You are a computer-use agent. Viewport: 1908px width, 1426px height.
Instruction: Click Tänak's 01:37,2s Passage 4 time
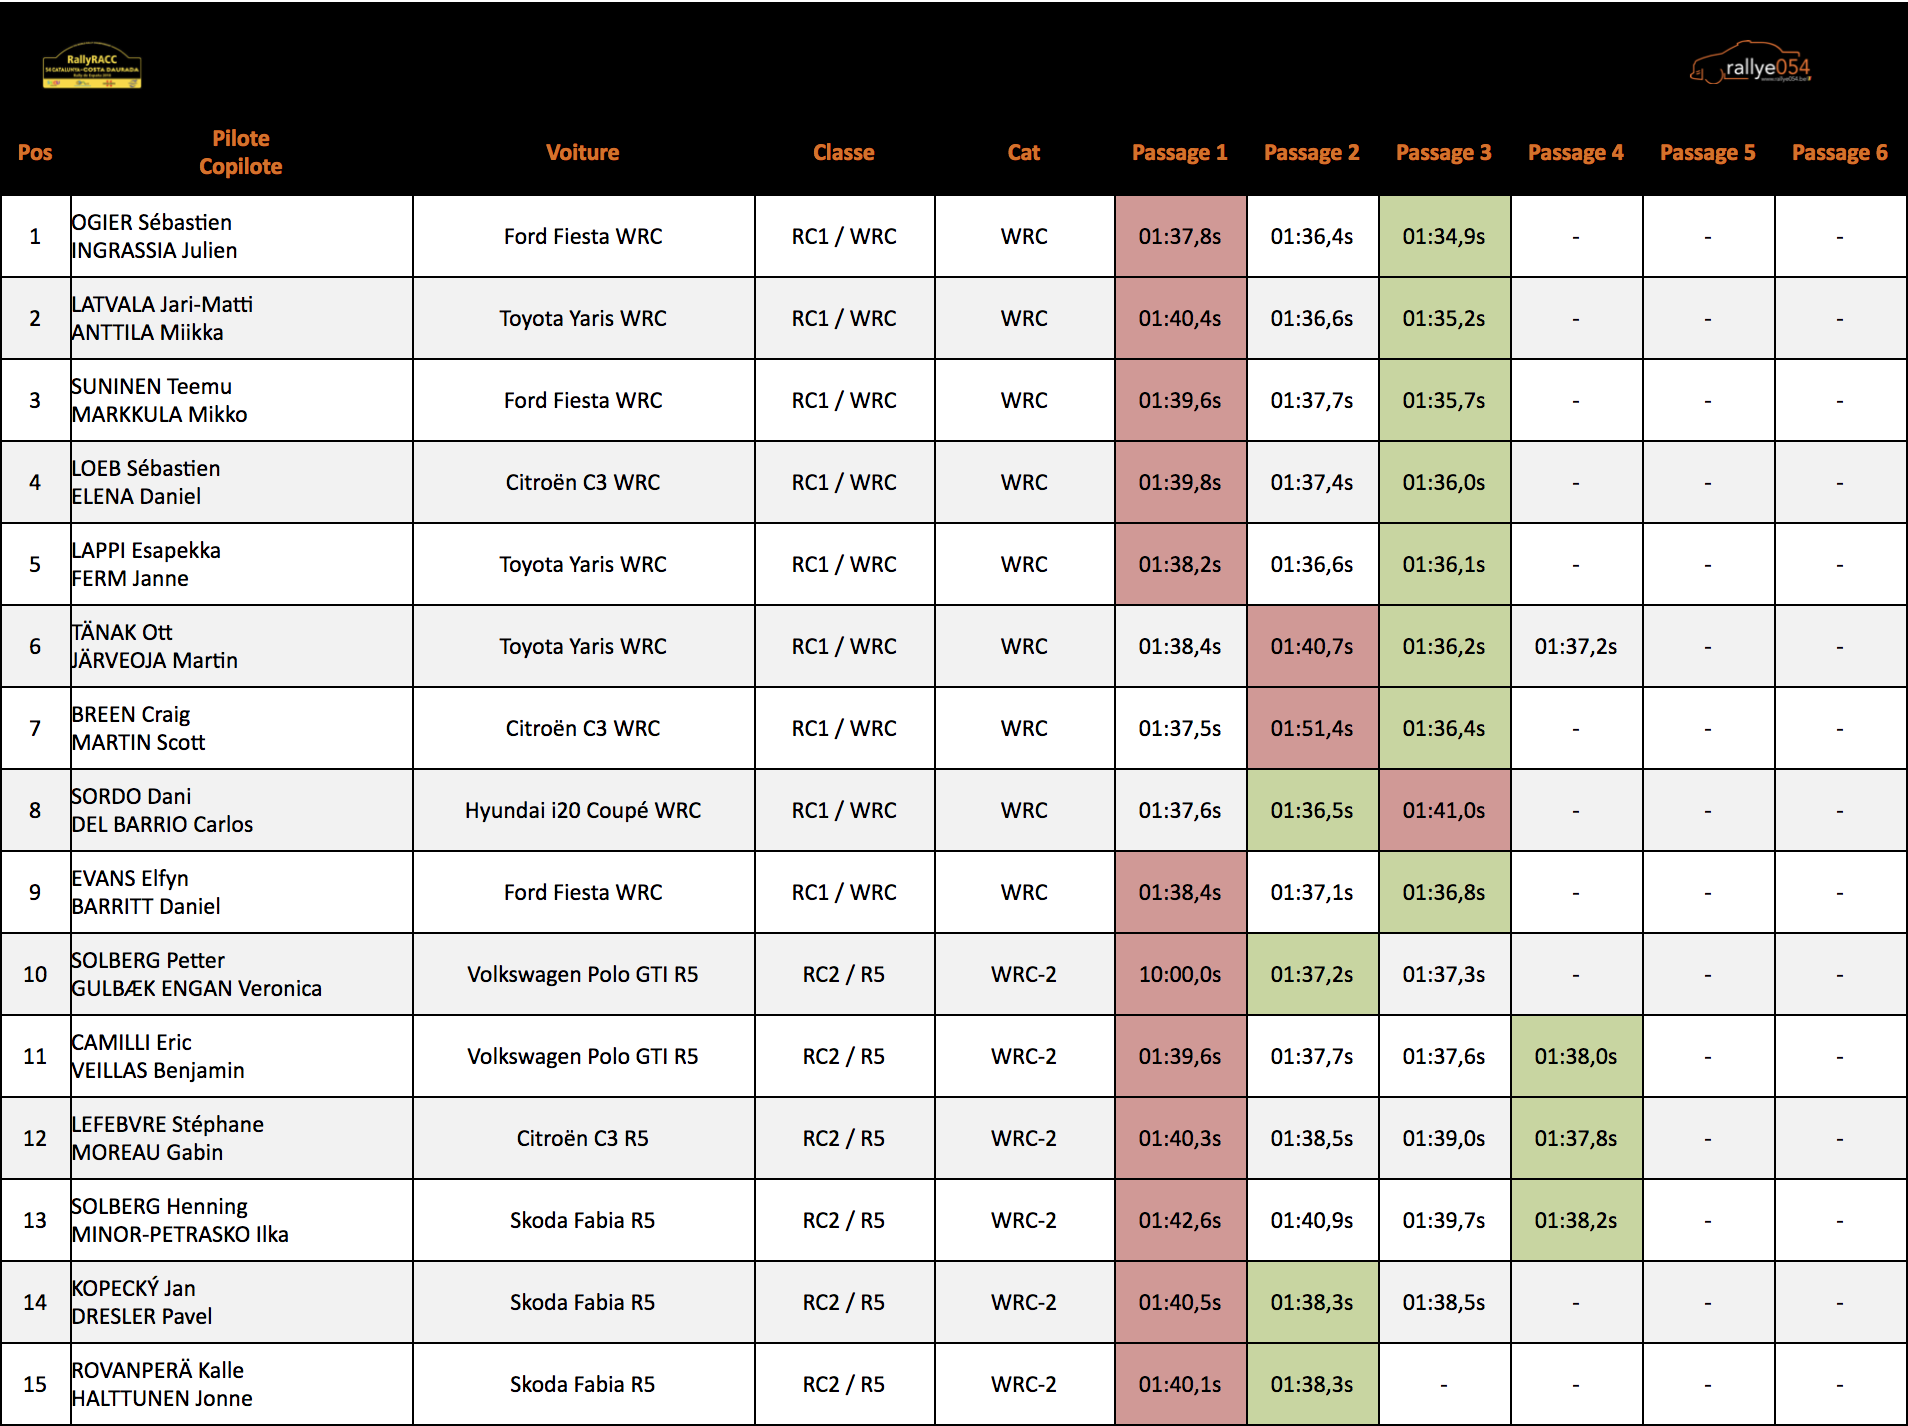click(1576, 647)
